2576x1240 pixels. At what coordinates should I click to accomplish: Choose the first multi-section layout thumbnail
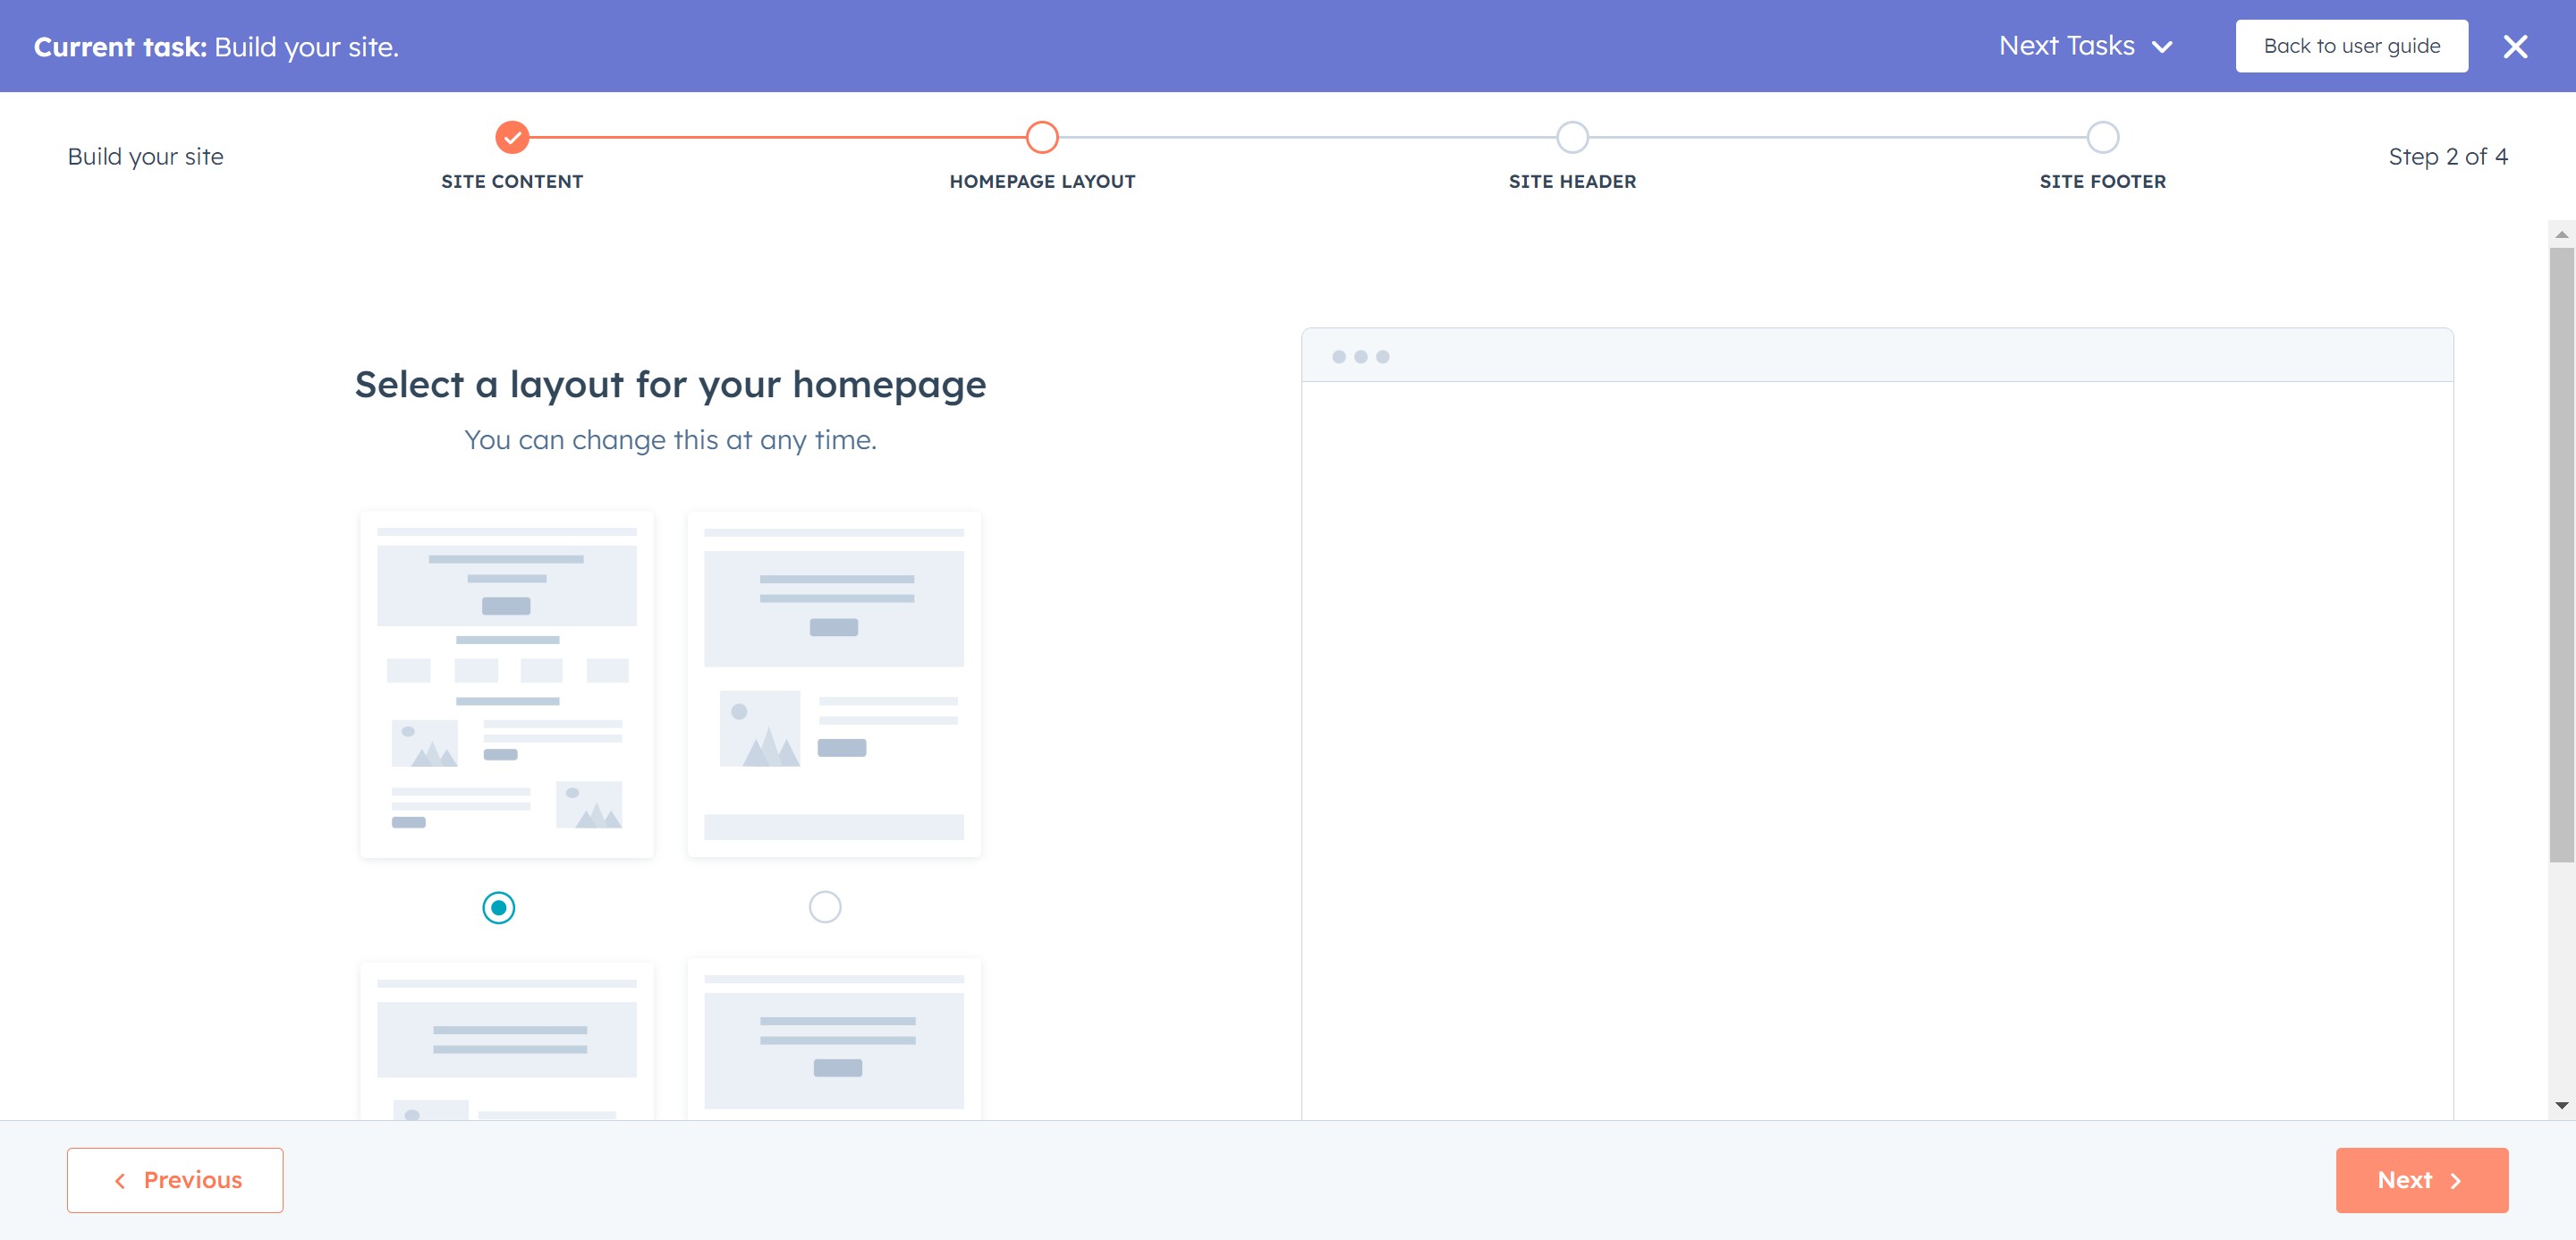click(x=507, y=684)
